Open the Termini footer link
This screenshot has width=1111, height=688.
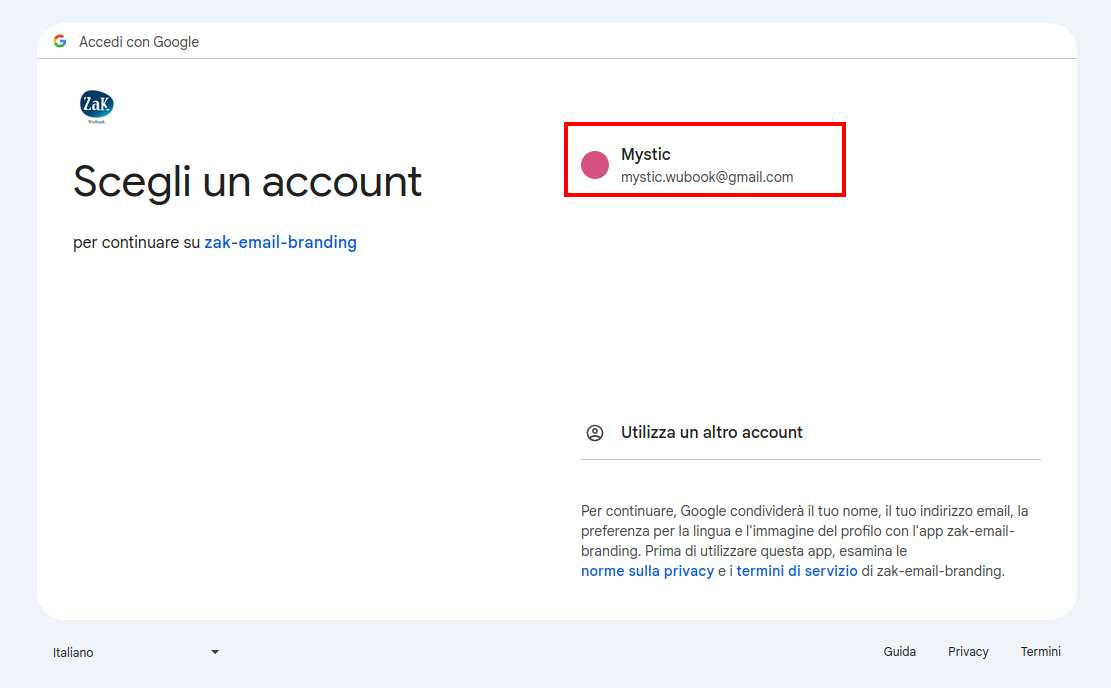click(1040, 652)
